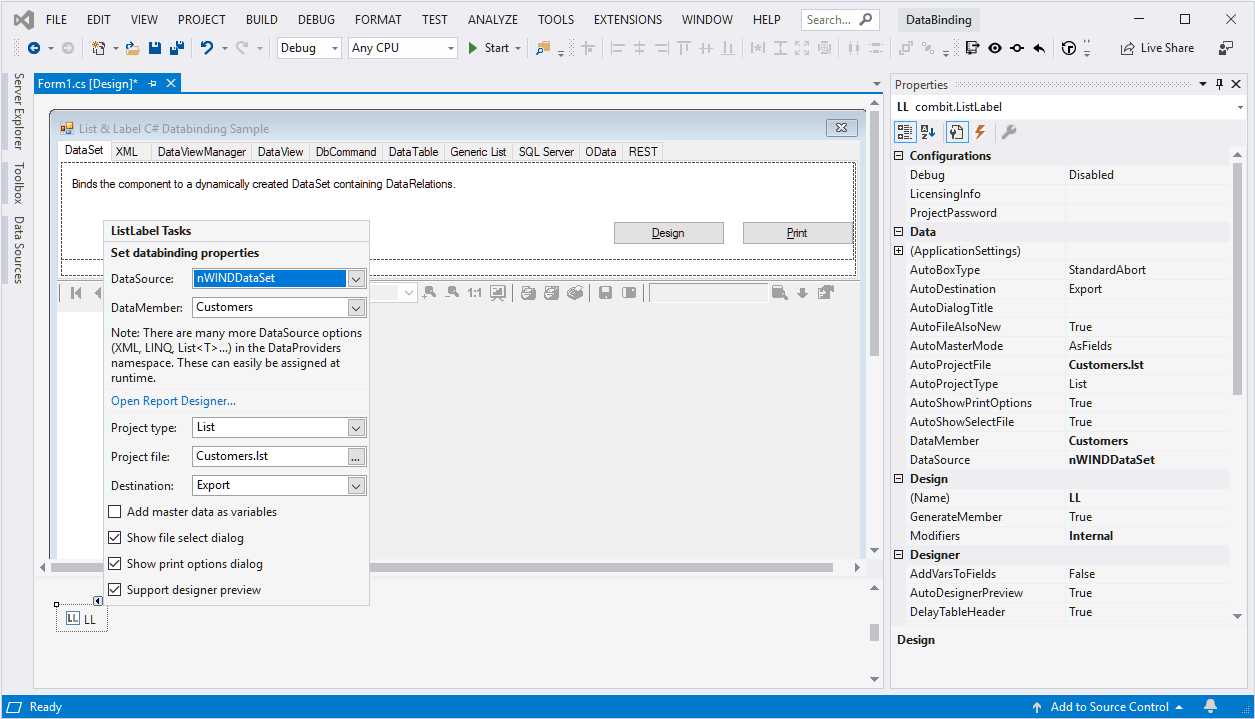Select the AutoProjectFile property value
The height and width of the screenshot is (719, 1255).
point(1147,365)
